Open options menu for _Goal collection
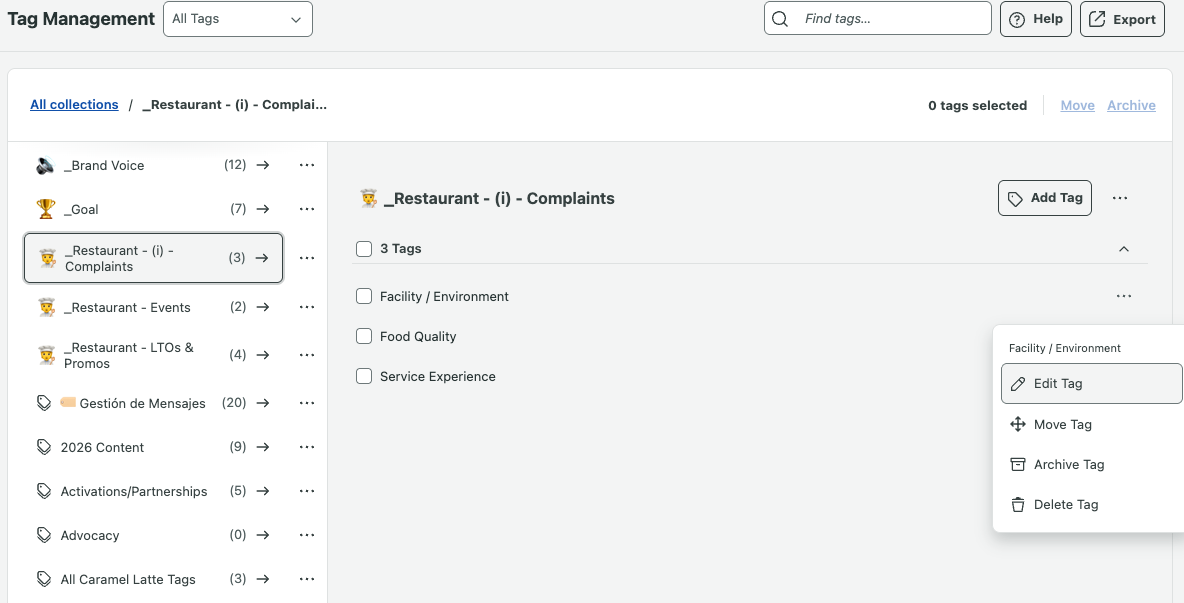This screenshot has width=1184, height=603. coord(307,209)
